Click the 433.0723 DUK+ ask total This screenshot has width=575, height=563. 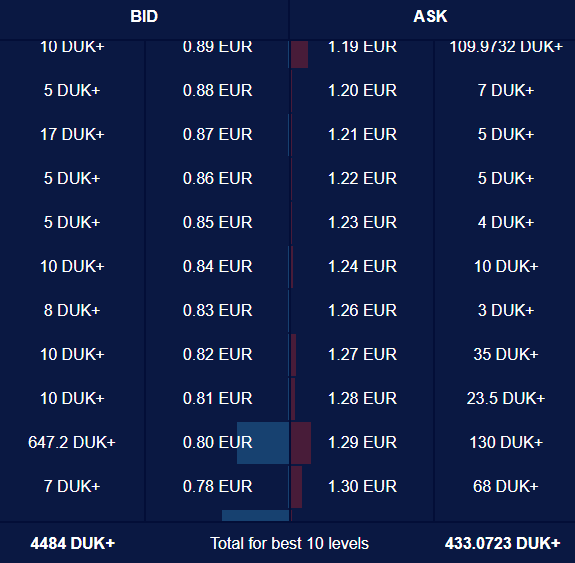tap(503, 544)
